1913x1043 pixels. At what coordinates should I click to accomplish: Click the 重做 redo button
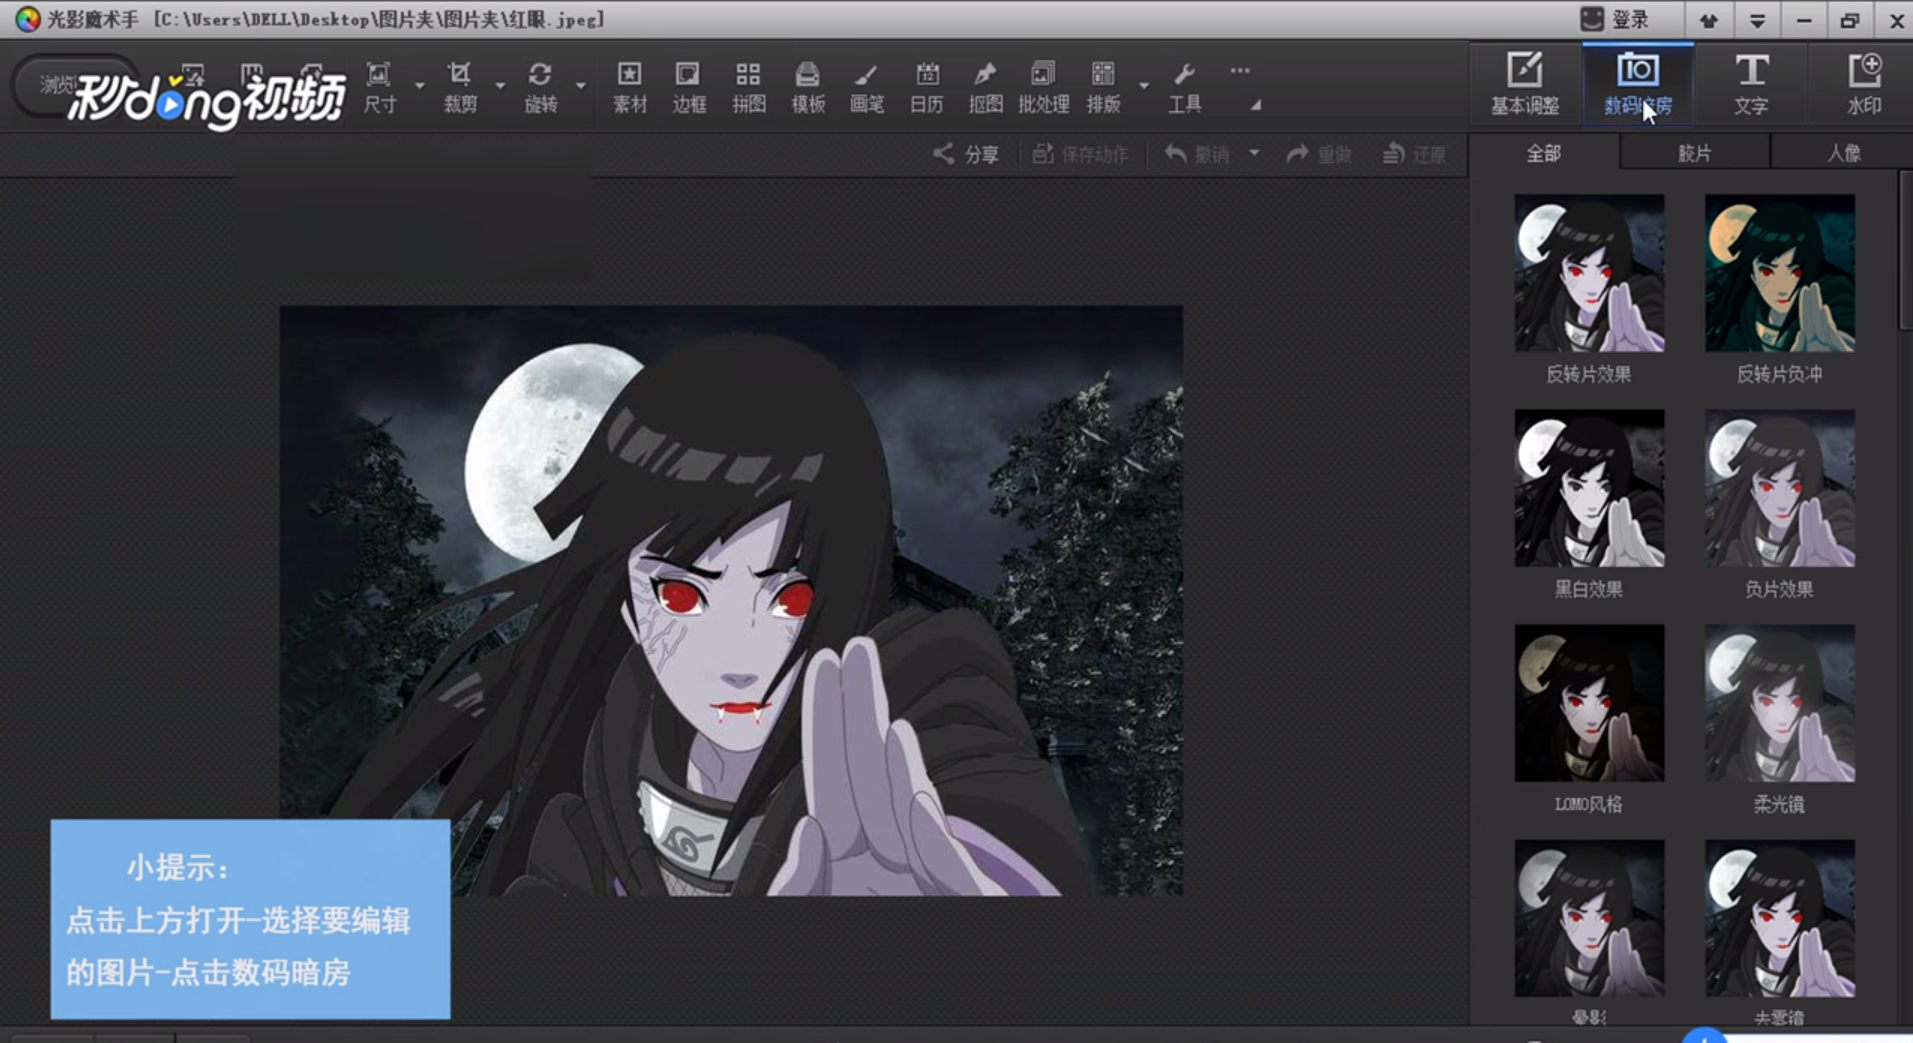1319,154
